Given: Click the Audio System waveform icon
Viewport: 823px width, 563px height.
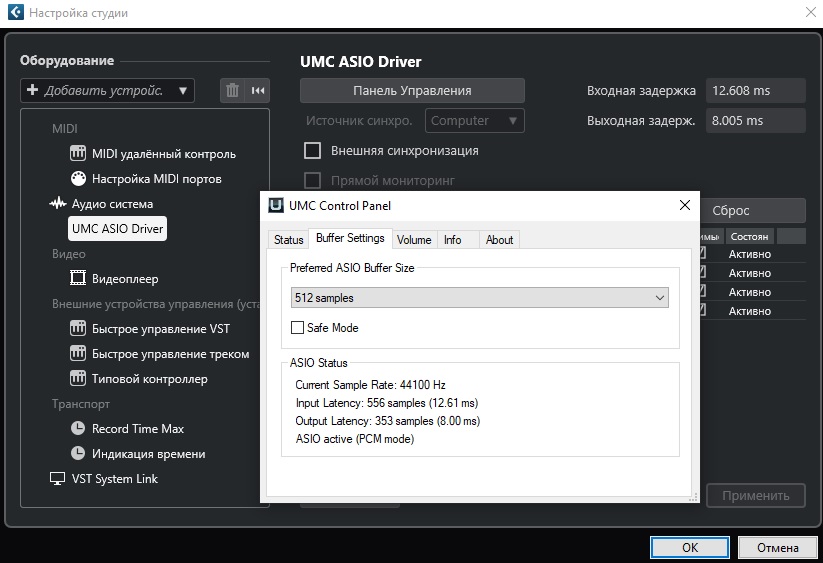Looking at the screenshot, I should point(58,204).
